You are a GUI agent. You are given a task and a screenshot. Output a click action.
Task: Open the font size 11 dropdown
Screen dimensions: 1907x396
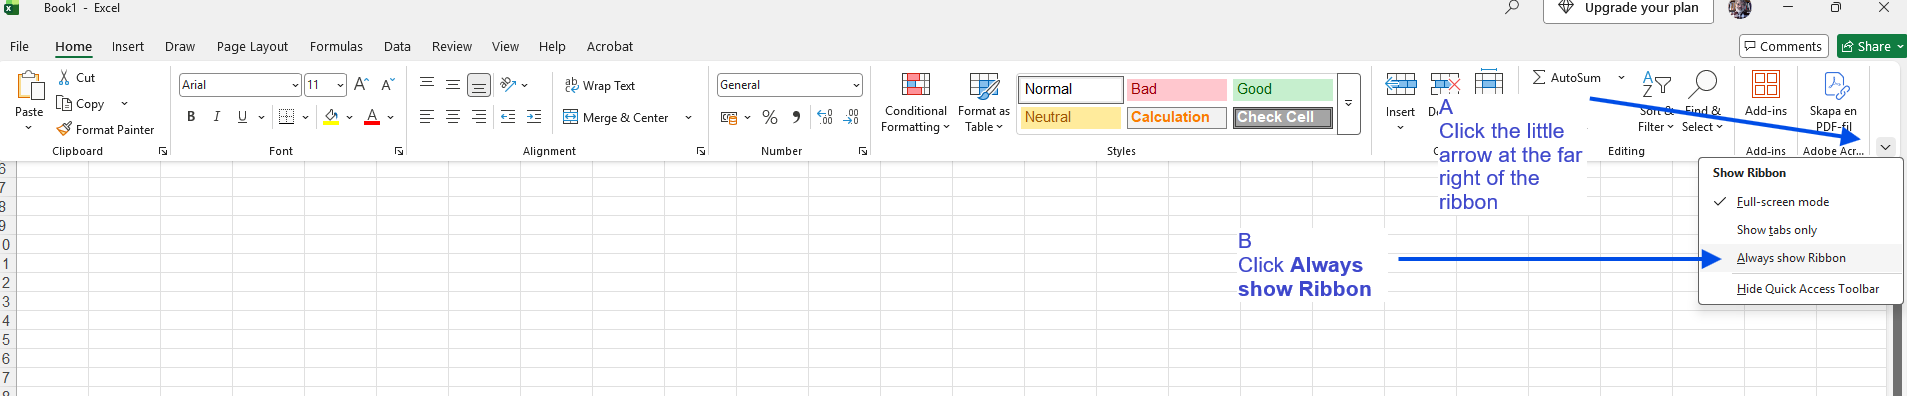click(340, 85)
